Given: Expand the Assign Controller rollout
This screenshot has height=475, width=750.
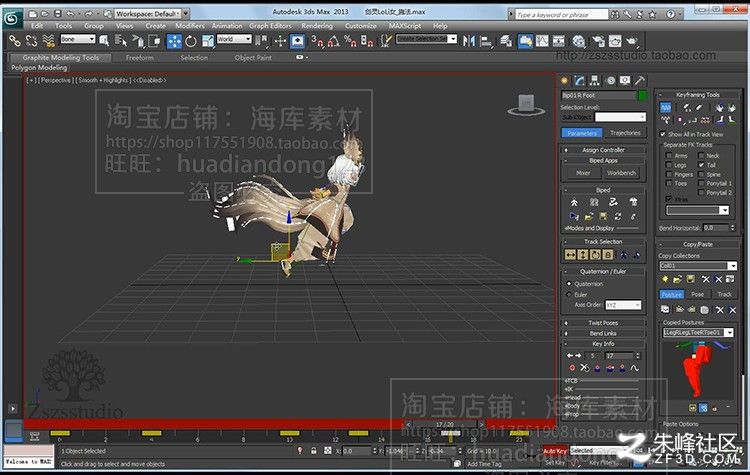Looking at the screenshot, I should tap(603, 150).
